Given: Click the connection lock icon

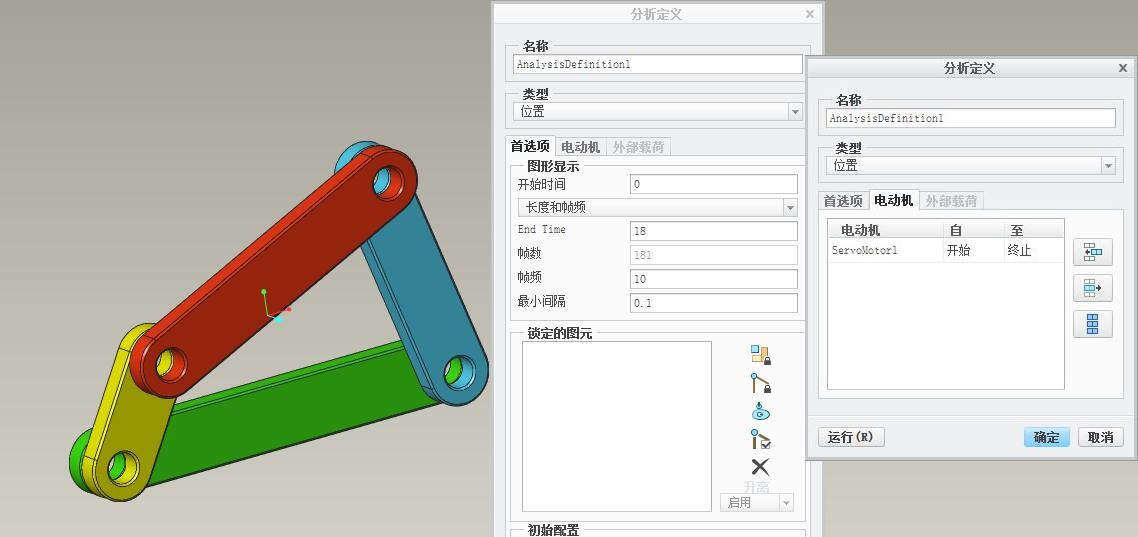Looking at the screenshot, I should (760, 383).
